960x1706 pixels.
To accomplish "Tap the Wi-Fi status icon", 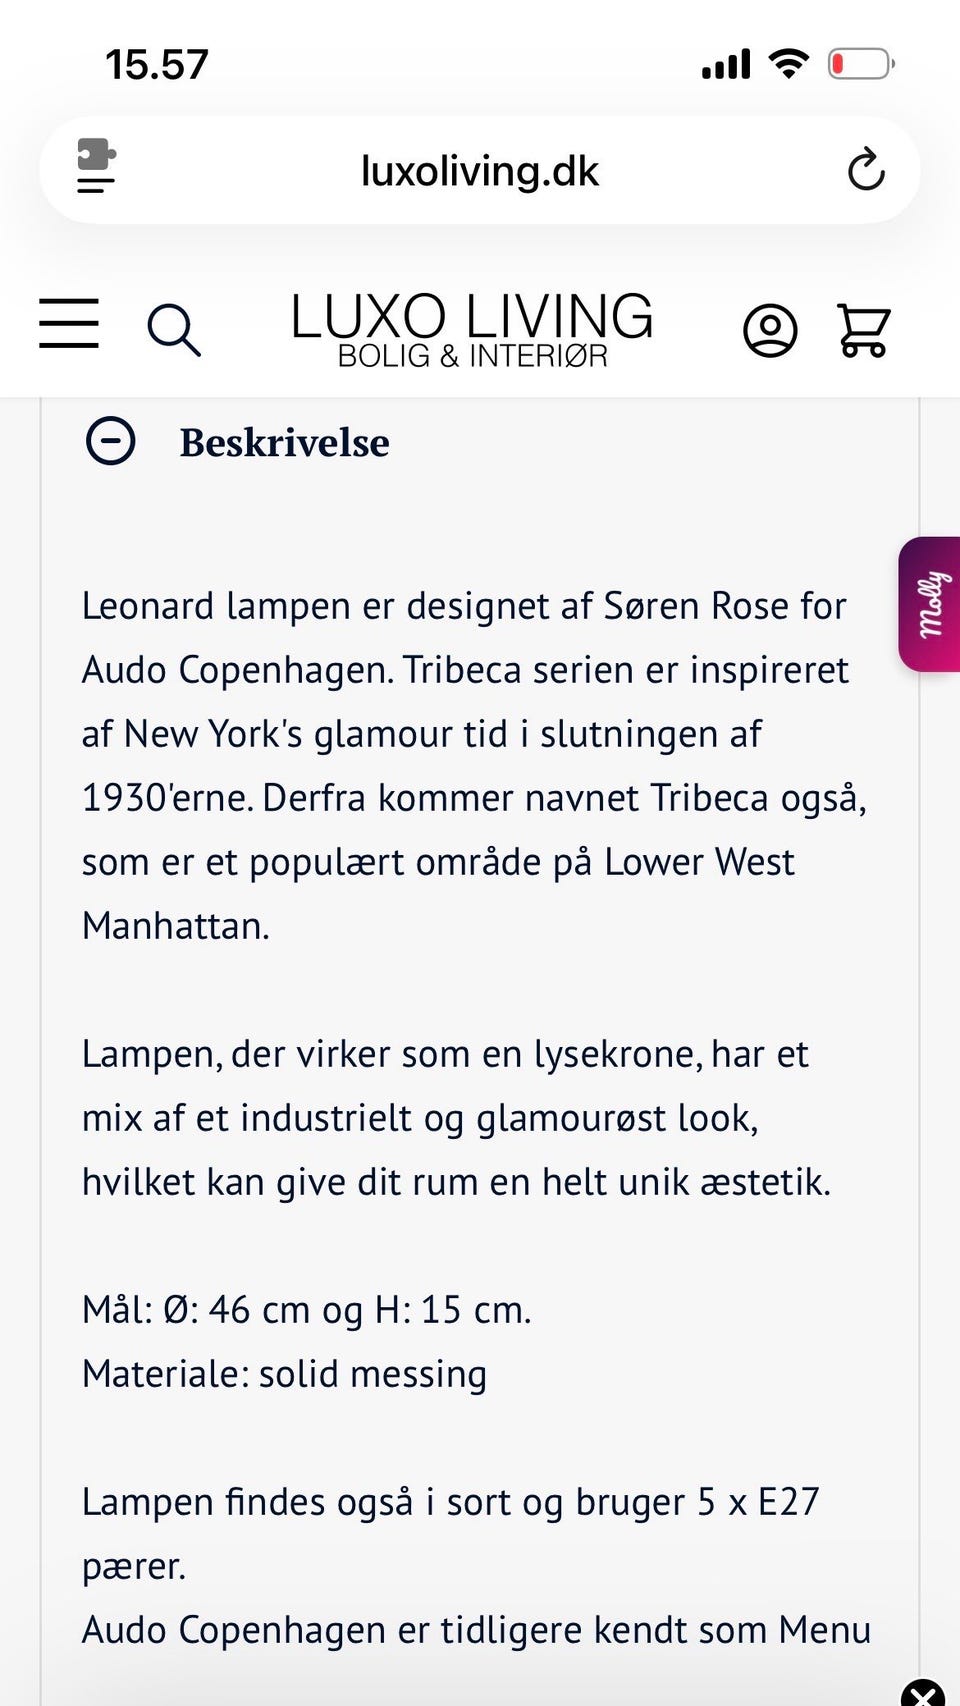I will pyautogui.click(x=789, y=65).
